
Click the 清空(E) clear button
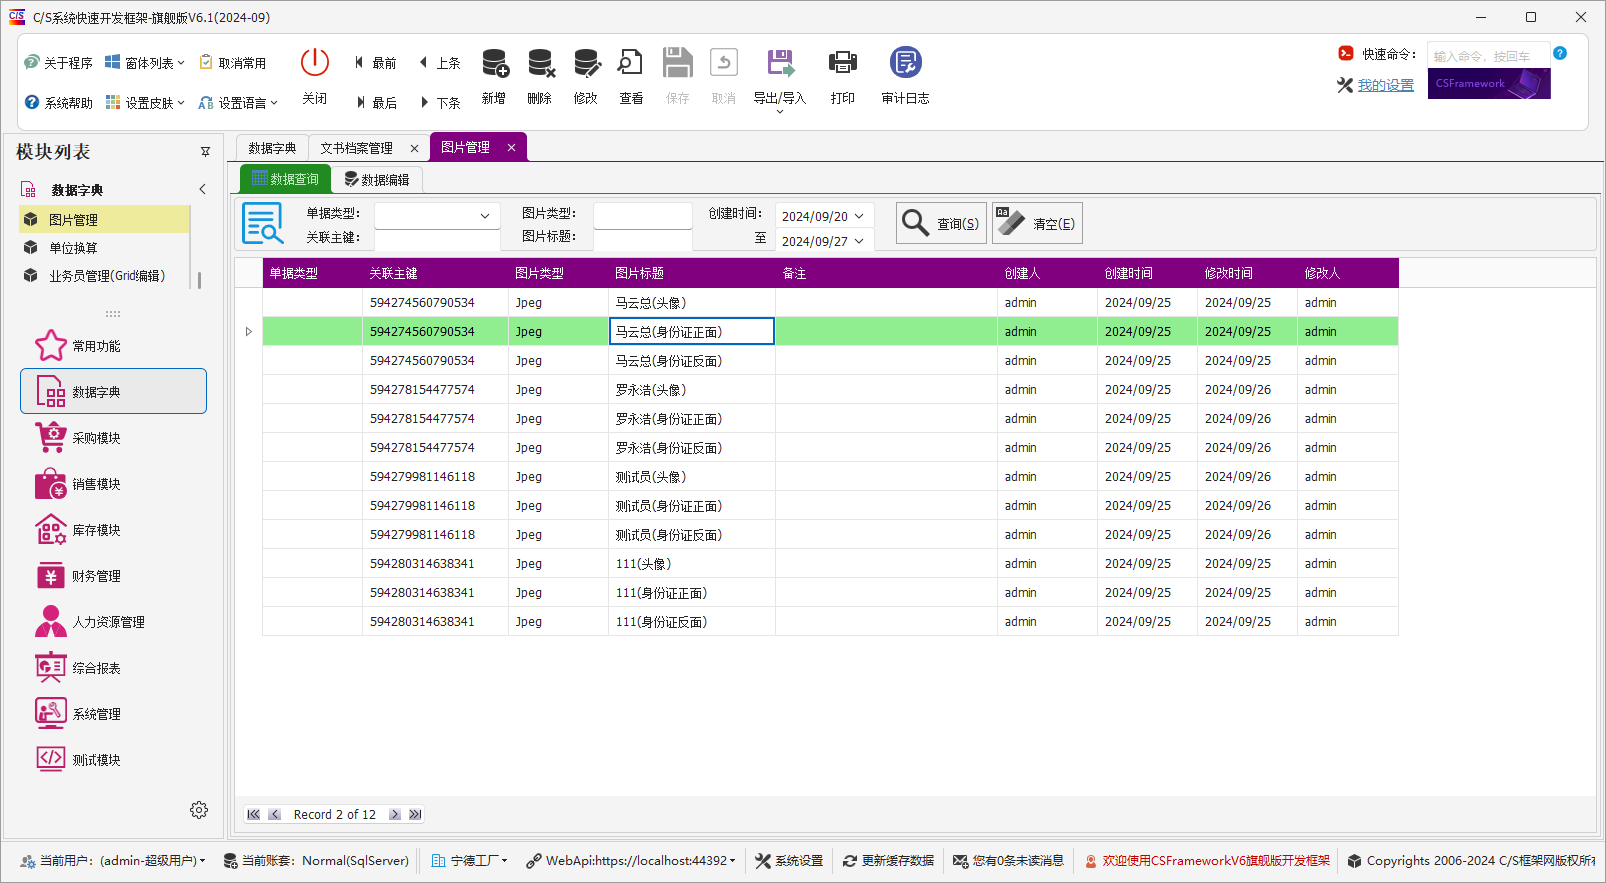(x=1037, y=223)
